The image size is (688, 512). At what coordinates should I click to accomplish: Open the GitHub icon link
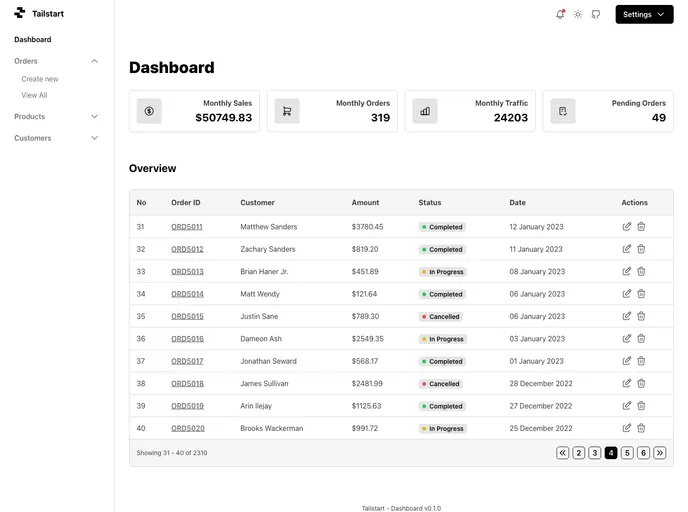[x=595, y=14]
